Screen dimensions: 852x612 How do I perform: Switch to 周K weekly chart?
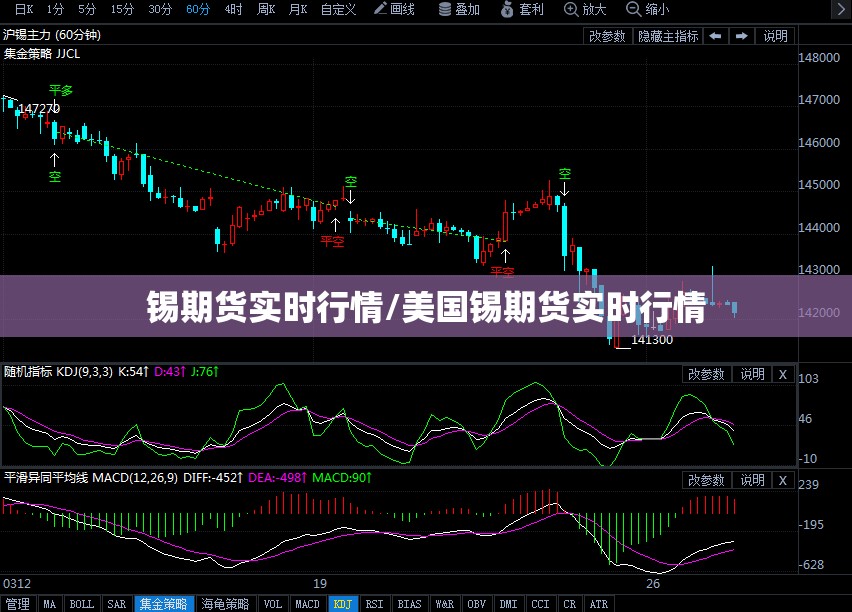(266, 9)
